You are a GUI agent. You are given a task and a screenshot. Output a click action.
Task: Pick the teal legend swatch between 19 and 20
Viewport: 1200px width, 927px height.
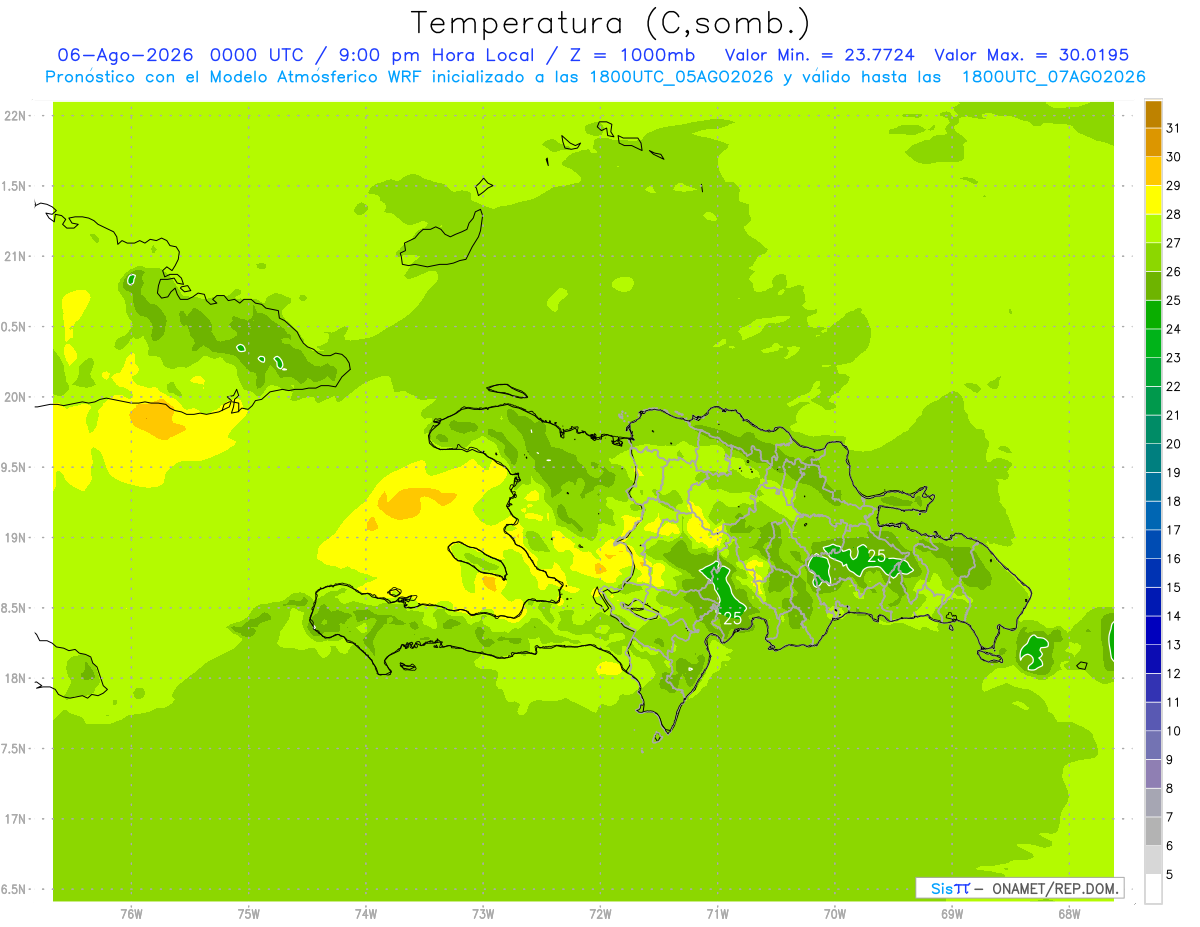[1153, 458]
